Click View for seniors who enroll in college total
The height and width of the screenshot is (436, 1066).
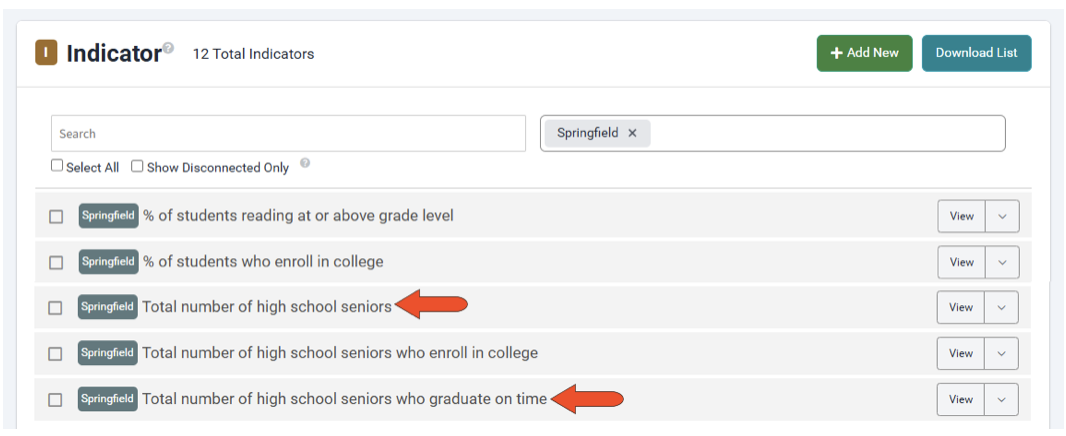click(x=961, y=353)
